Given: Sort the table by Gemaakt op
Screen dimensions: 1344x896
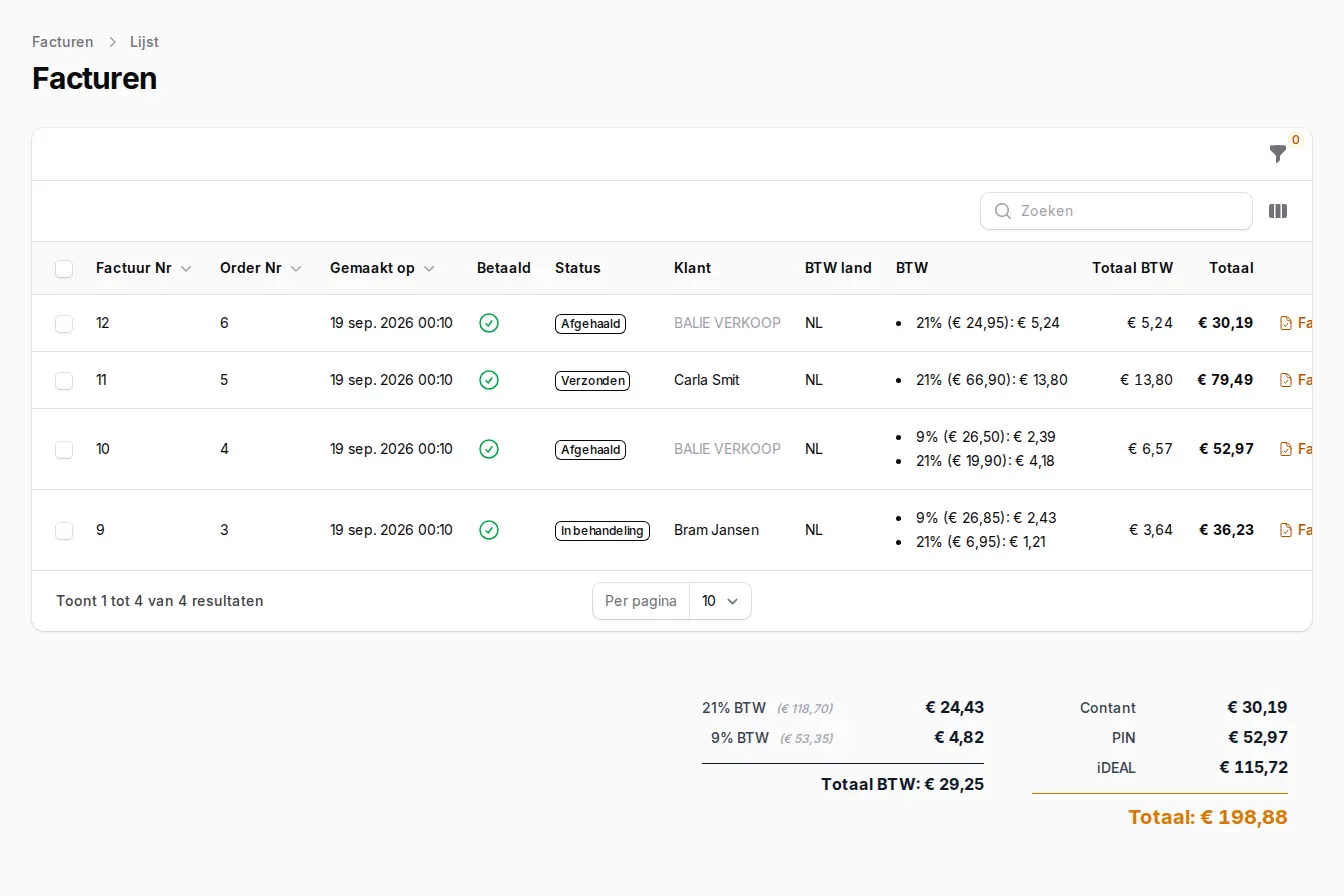Looking at the screenshot, I should [x=382, y=268].
